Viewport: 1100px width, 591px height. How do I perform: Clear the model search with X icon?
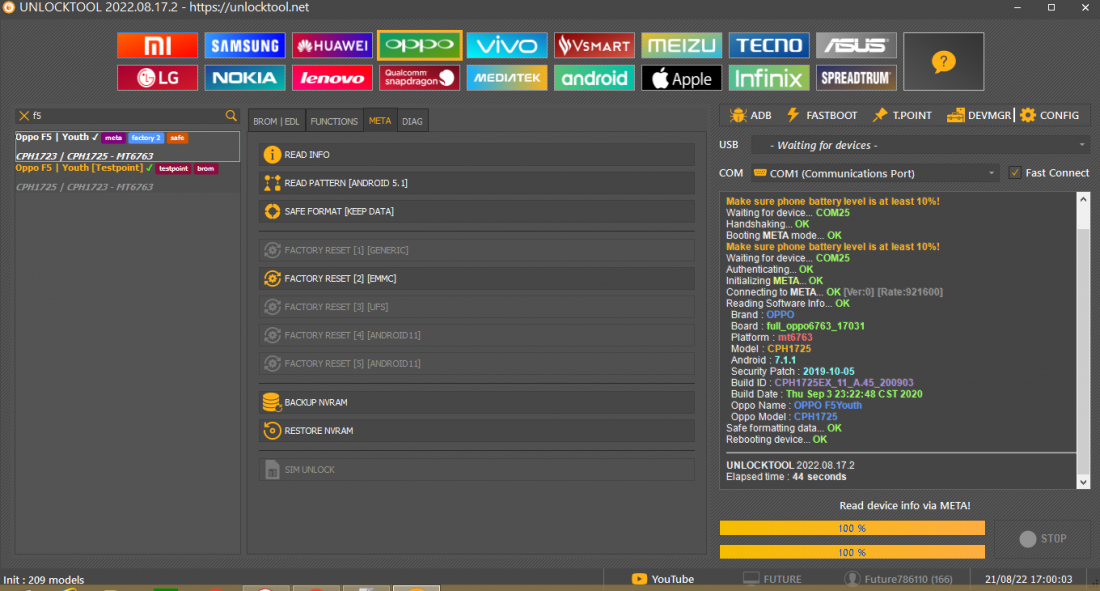pos(24,116)
